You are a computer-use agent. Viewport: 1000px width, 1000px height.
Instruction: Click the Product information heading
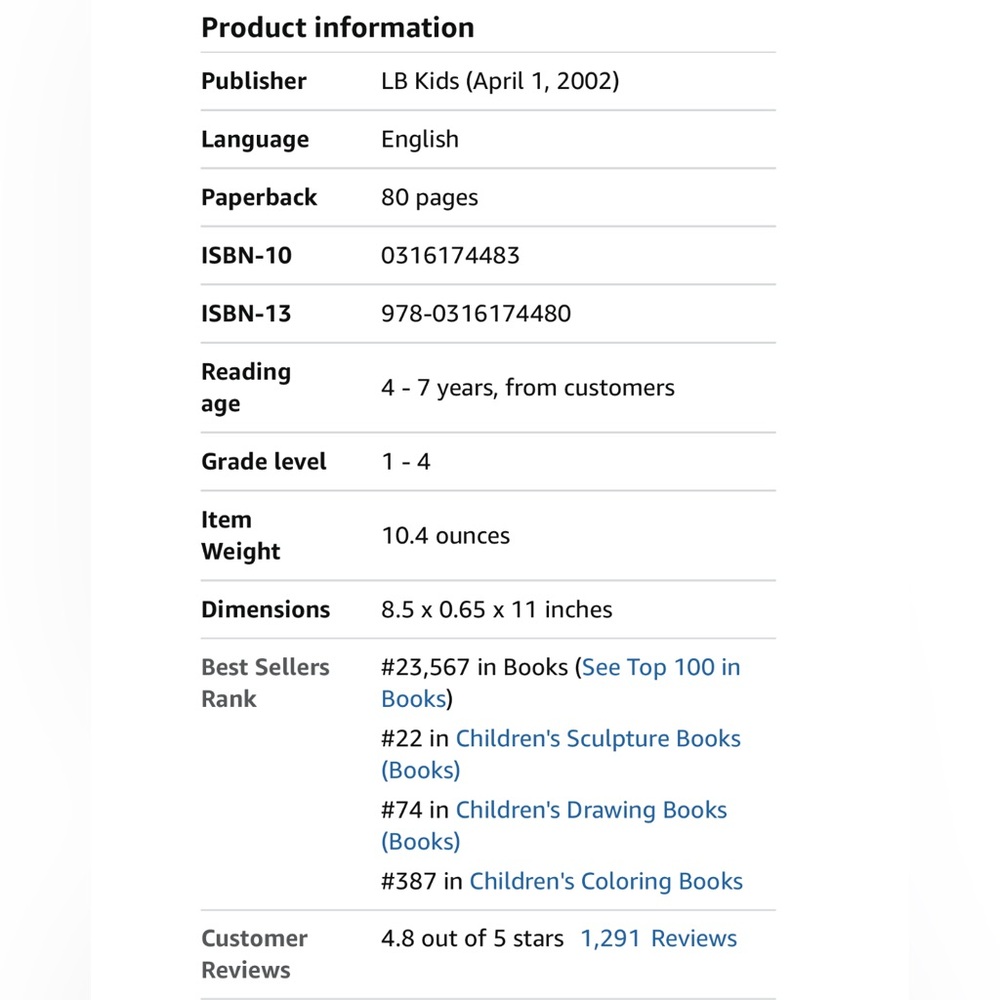pyautogui.click(x=338, y=27)
